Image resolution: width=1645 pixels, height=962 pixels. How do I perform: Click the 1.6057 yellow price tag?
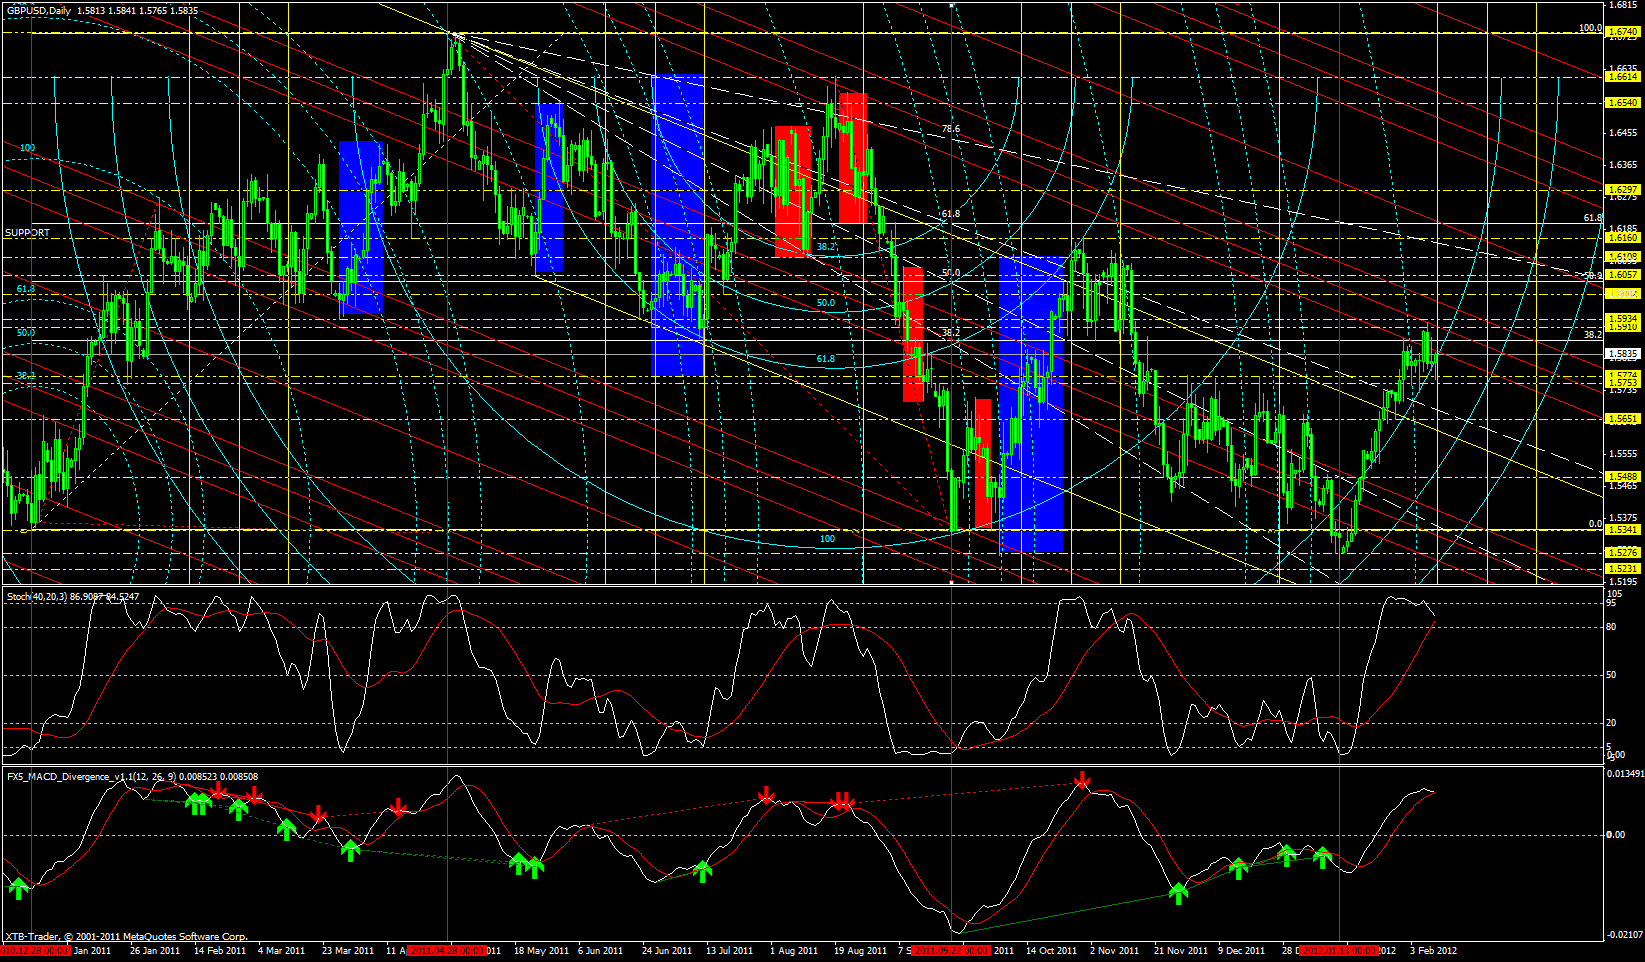pos(1622,274)
